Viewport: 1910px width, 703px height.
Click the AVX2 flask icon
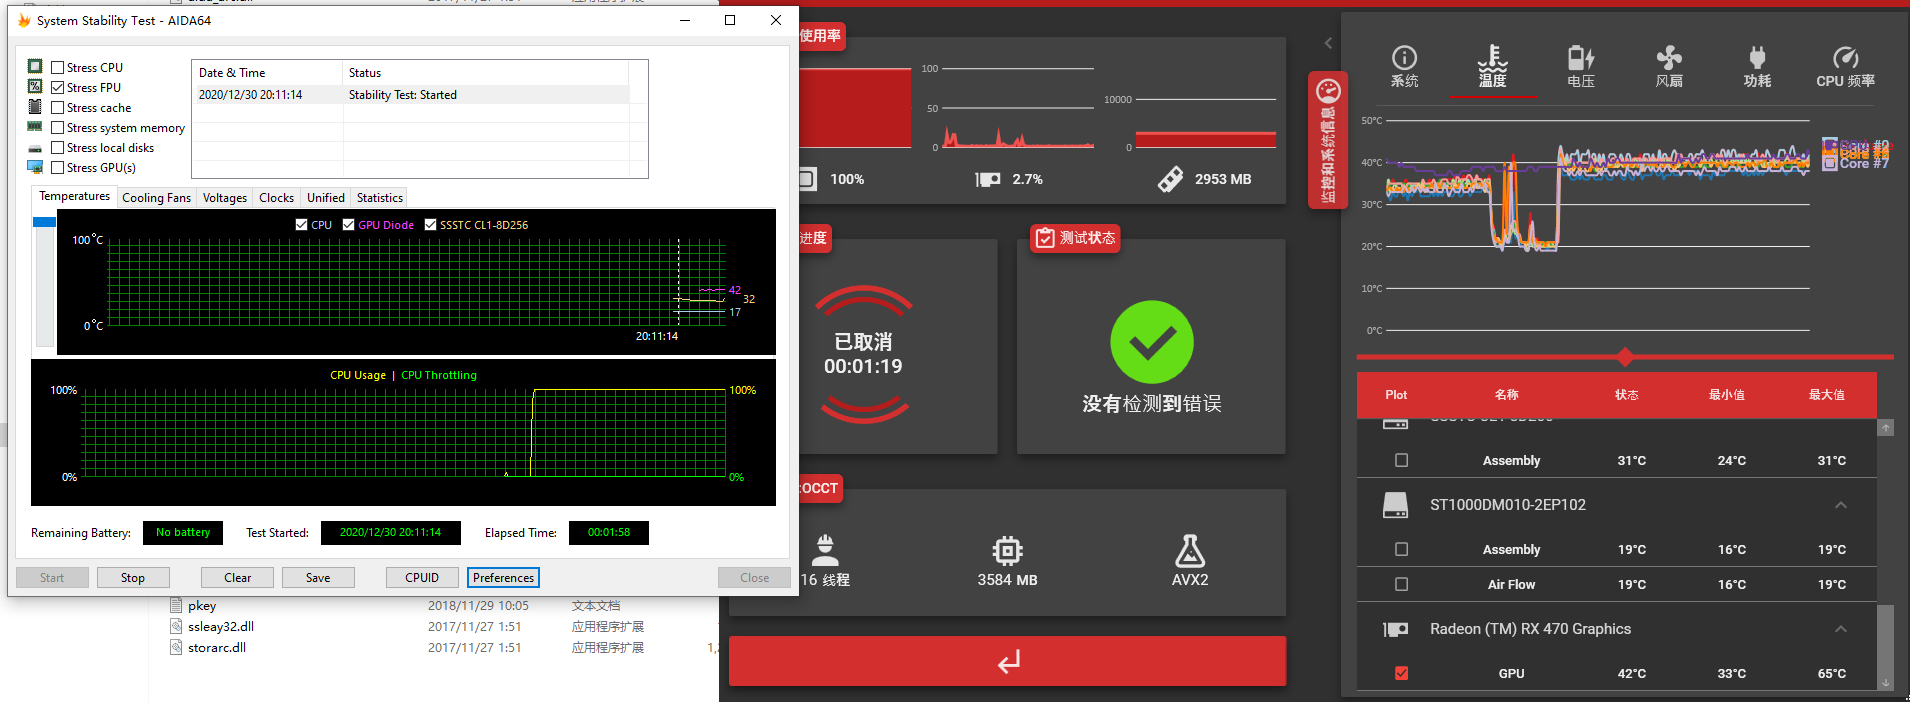click(x=1190, y=550)
